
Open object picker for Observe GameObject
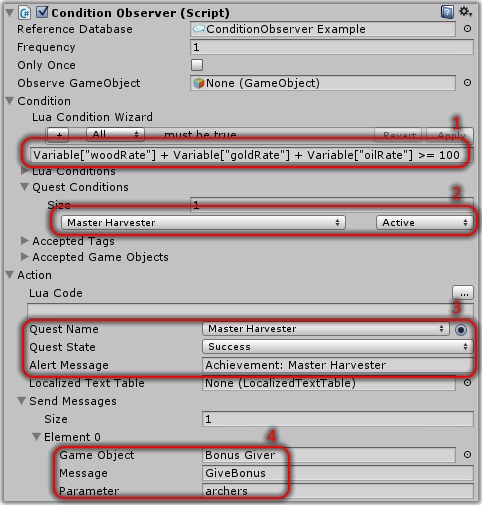[x=467, y=83]
